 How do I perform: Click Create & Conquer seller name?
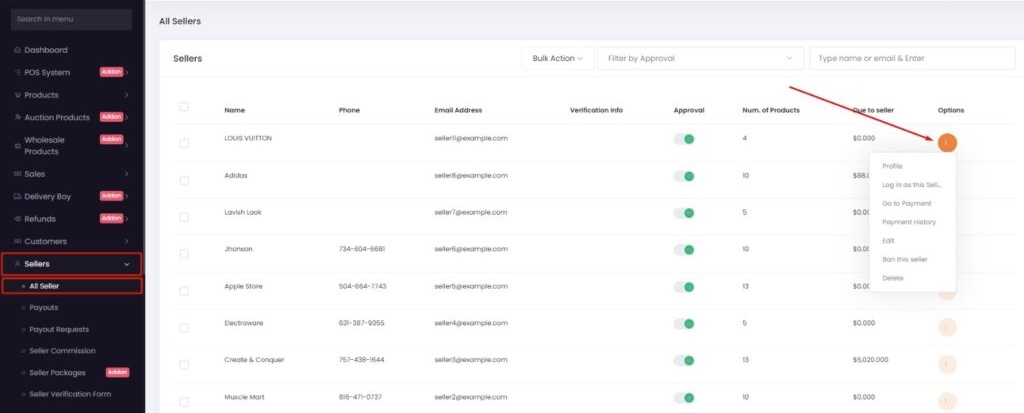coord(254,360)
